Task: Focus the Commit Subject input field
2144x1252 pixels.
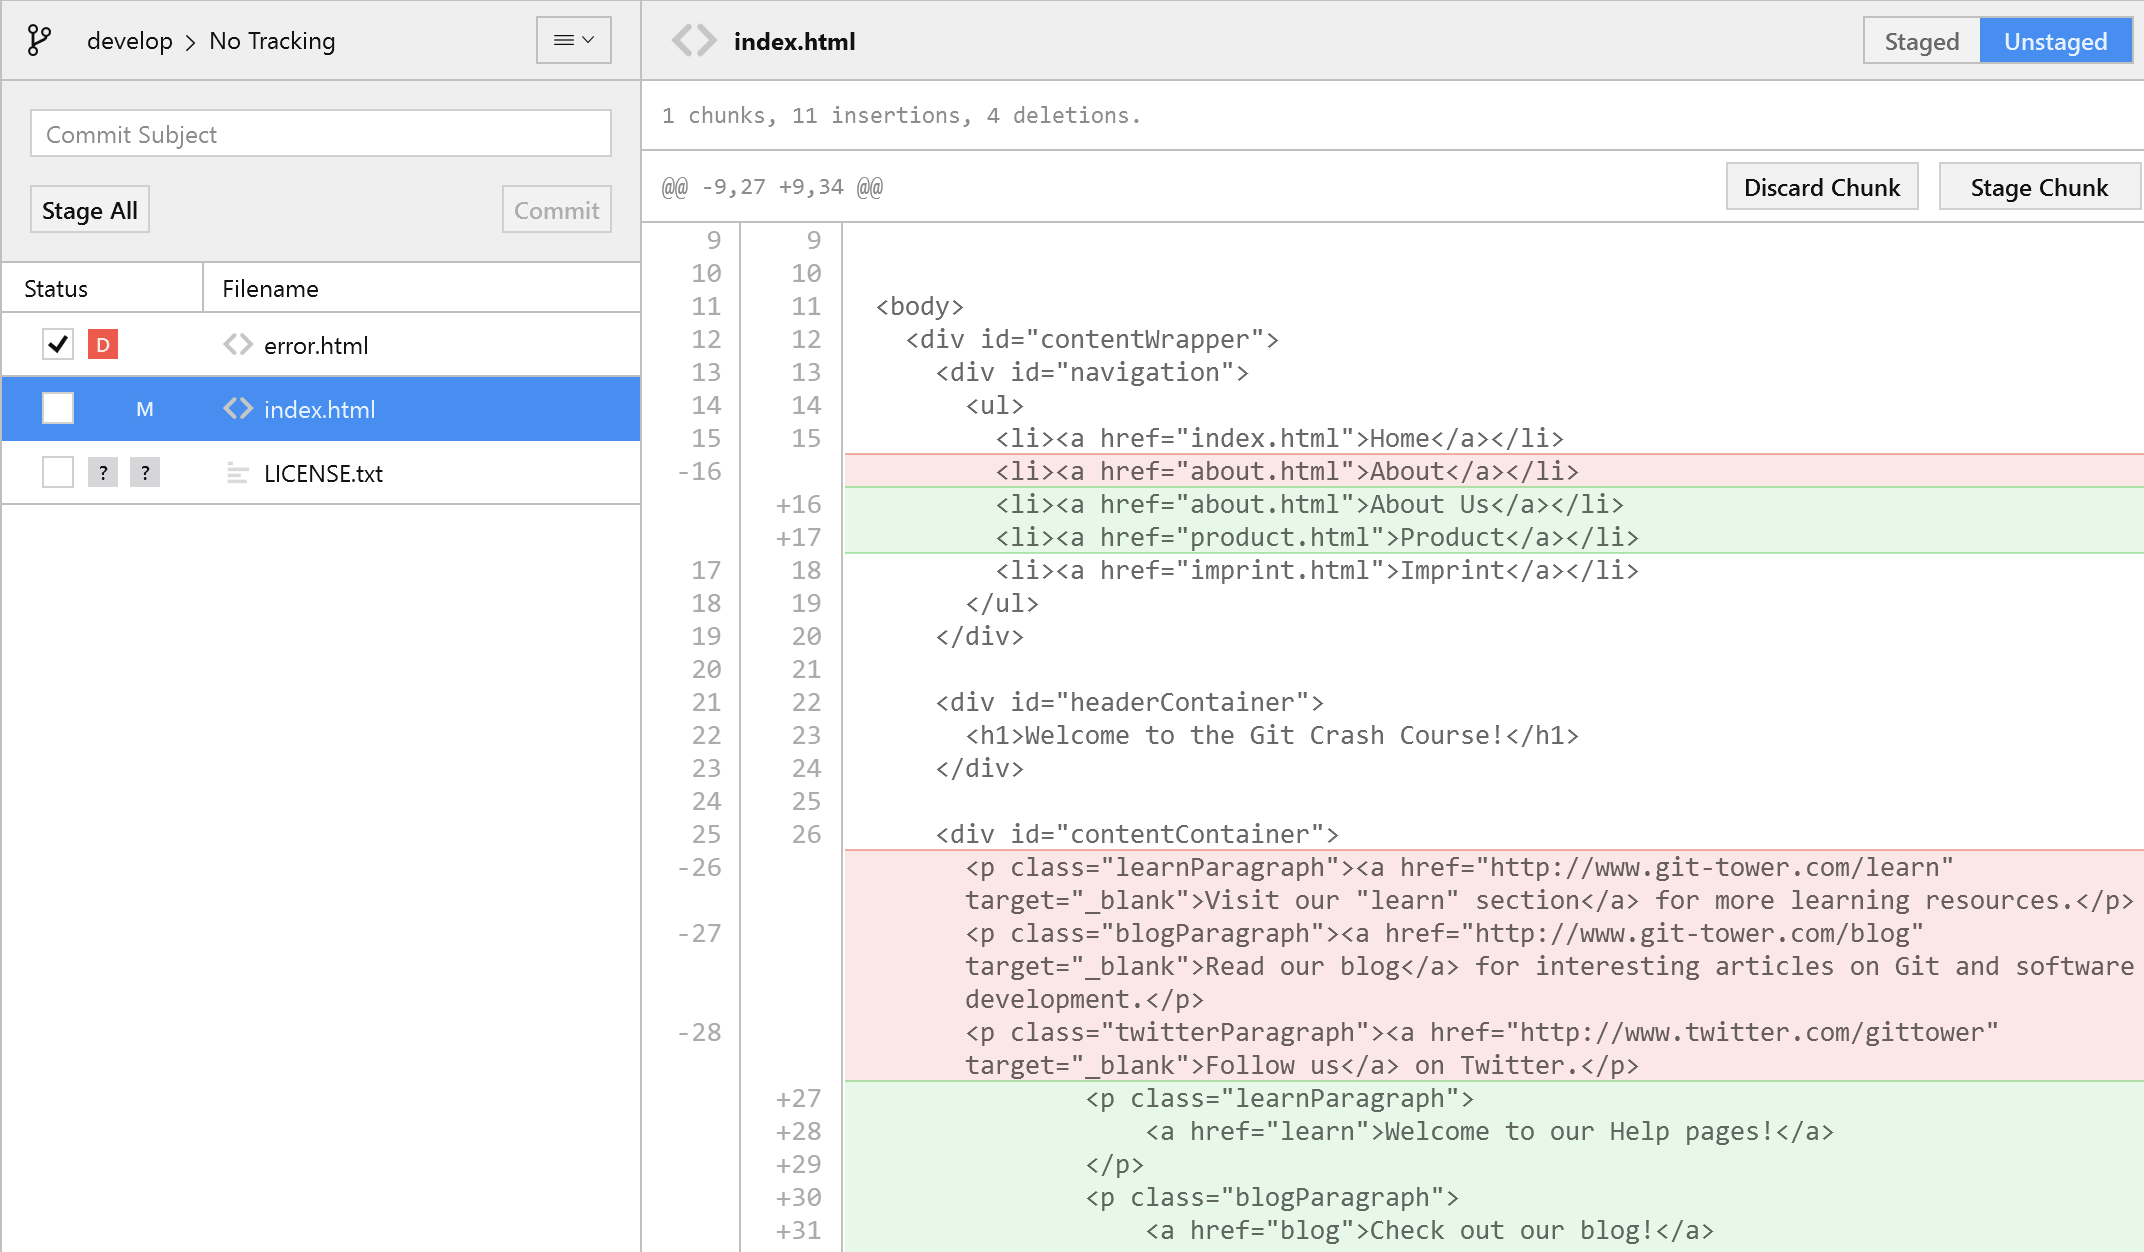Action: 321,134
